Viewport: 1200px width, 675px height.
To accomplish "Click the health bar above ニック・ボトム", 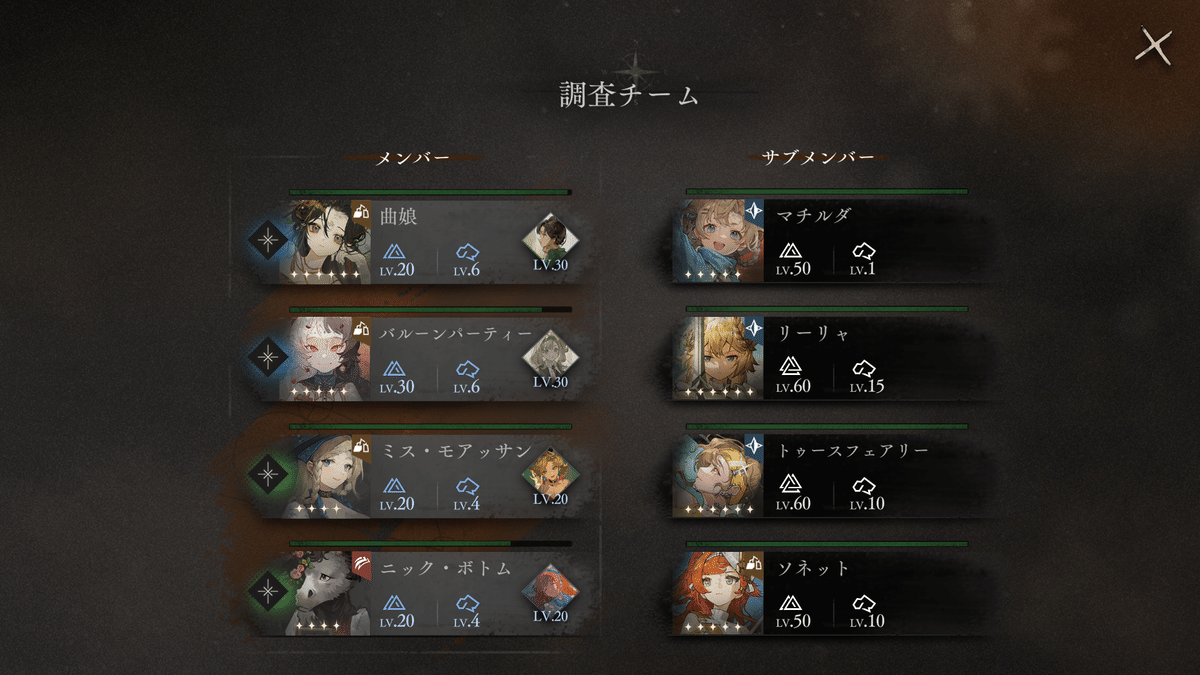I will pos(430,545).
